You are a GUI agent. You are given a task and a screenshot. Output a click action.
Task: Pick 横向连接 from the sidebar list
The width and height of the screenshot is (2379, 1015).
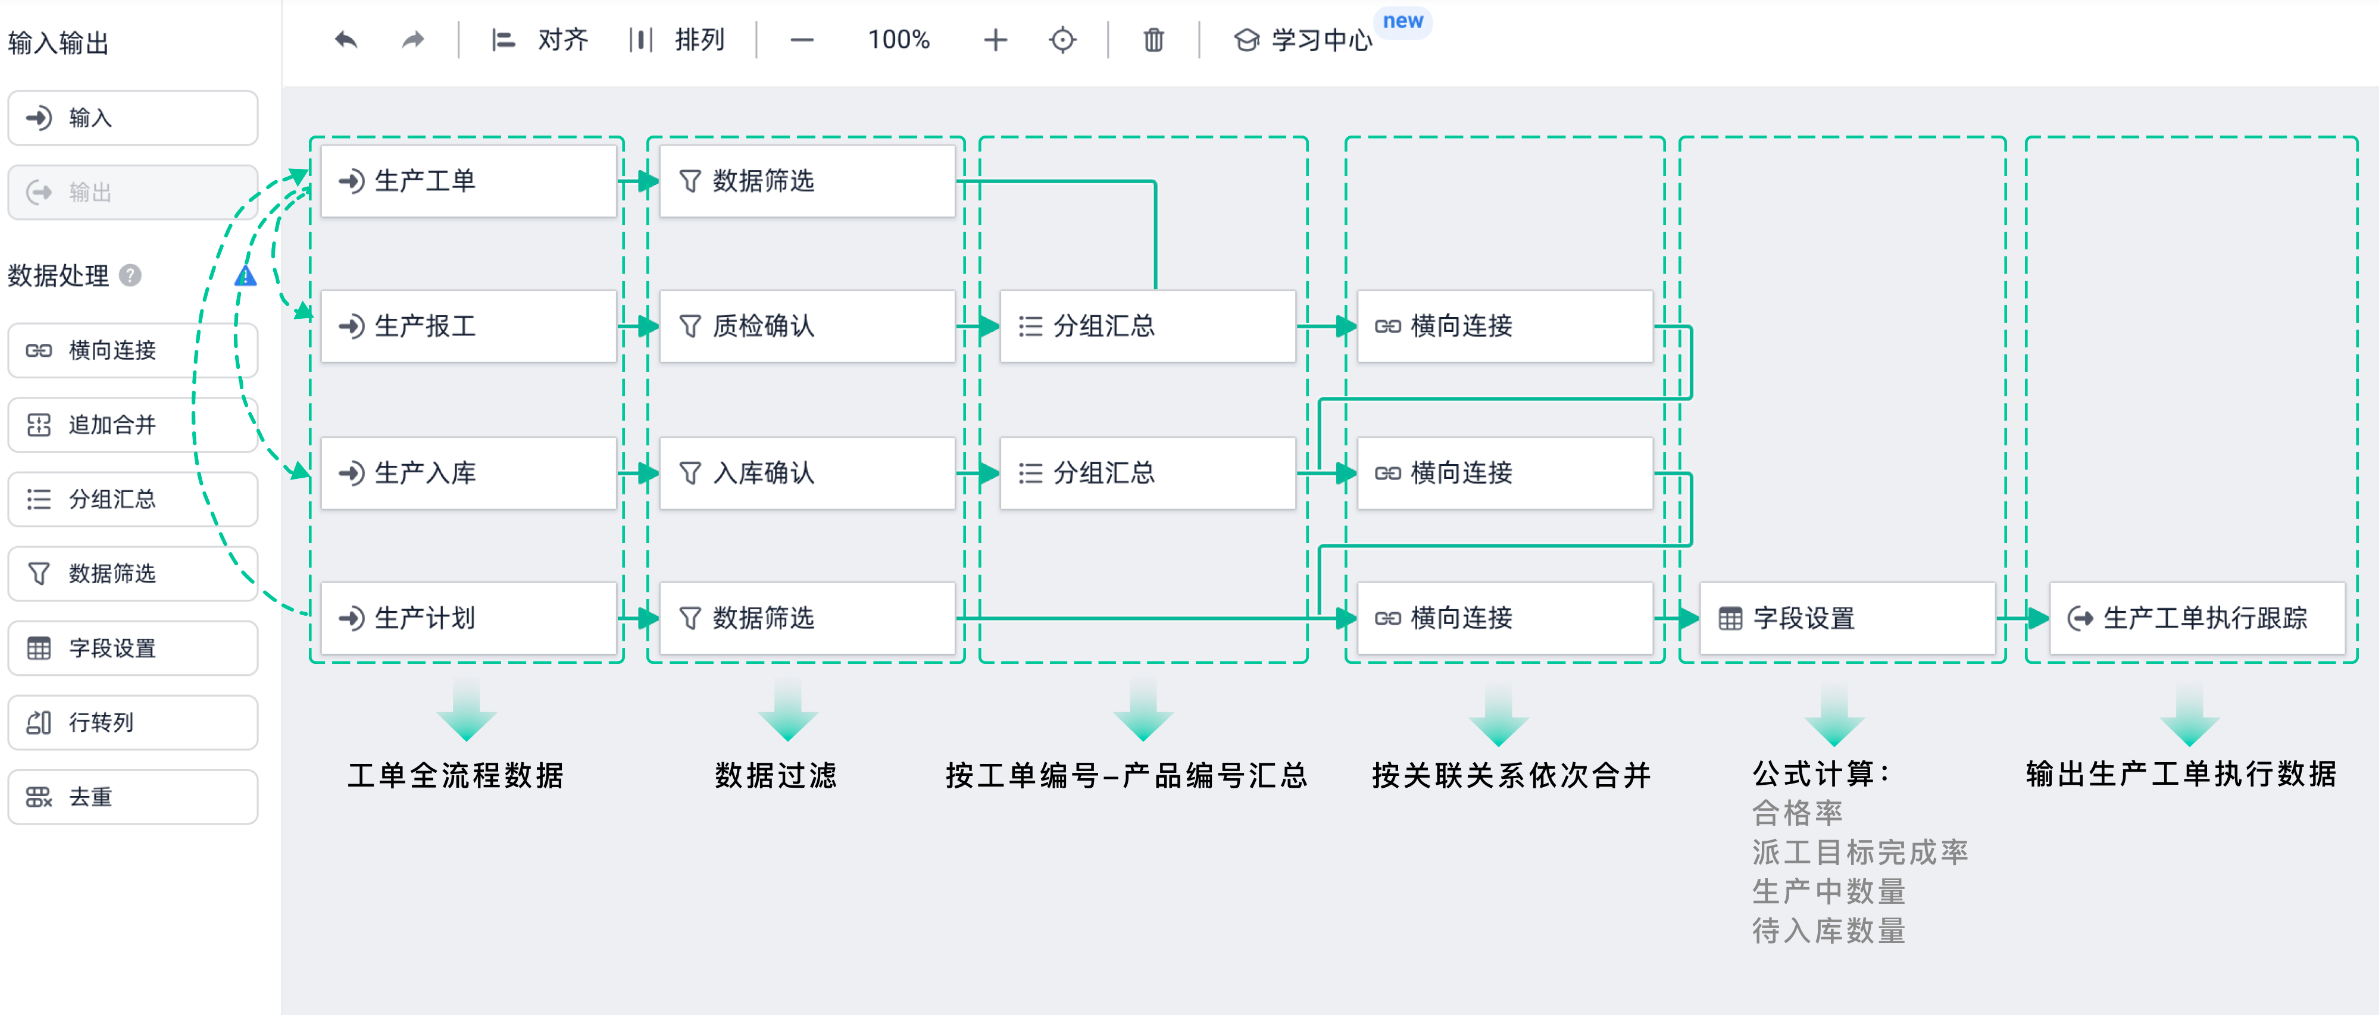pos(133,350)
